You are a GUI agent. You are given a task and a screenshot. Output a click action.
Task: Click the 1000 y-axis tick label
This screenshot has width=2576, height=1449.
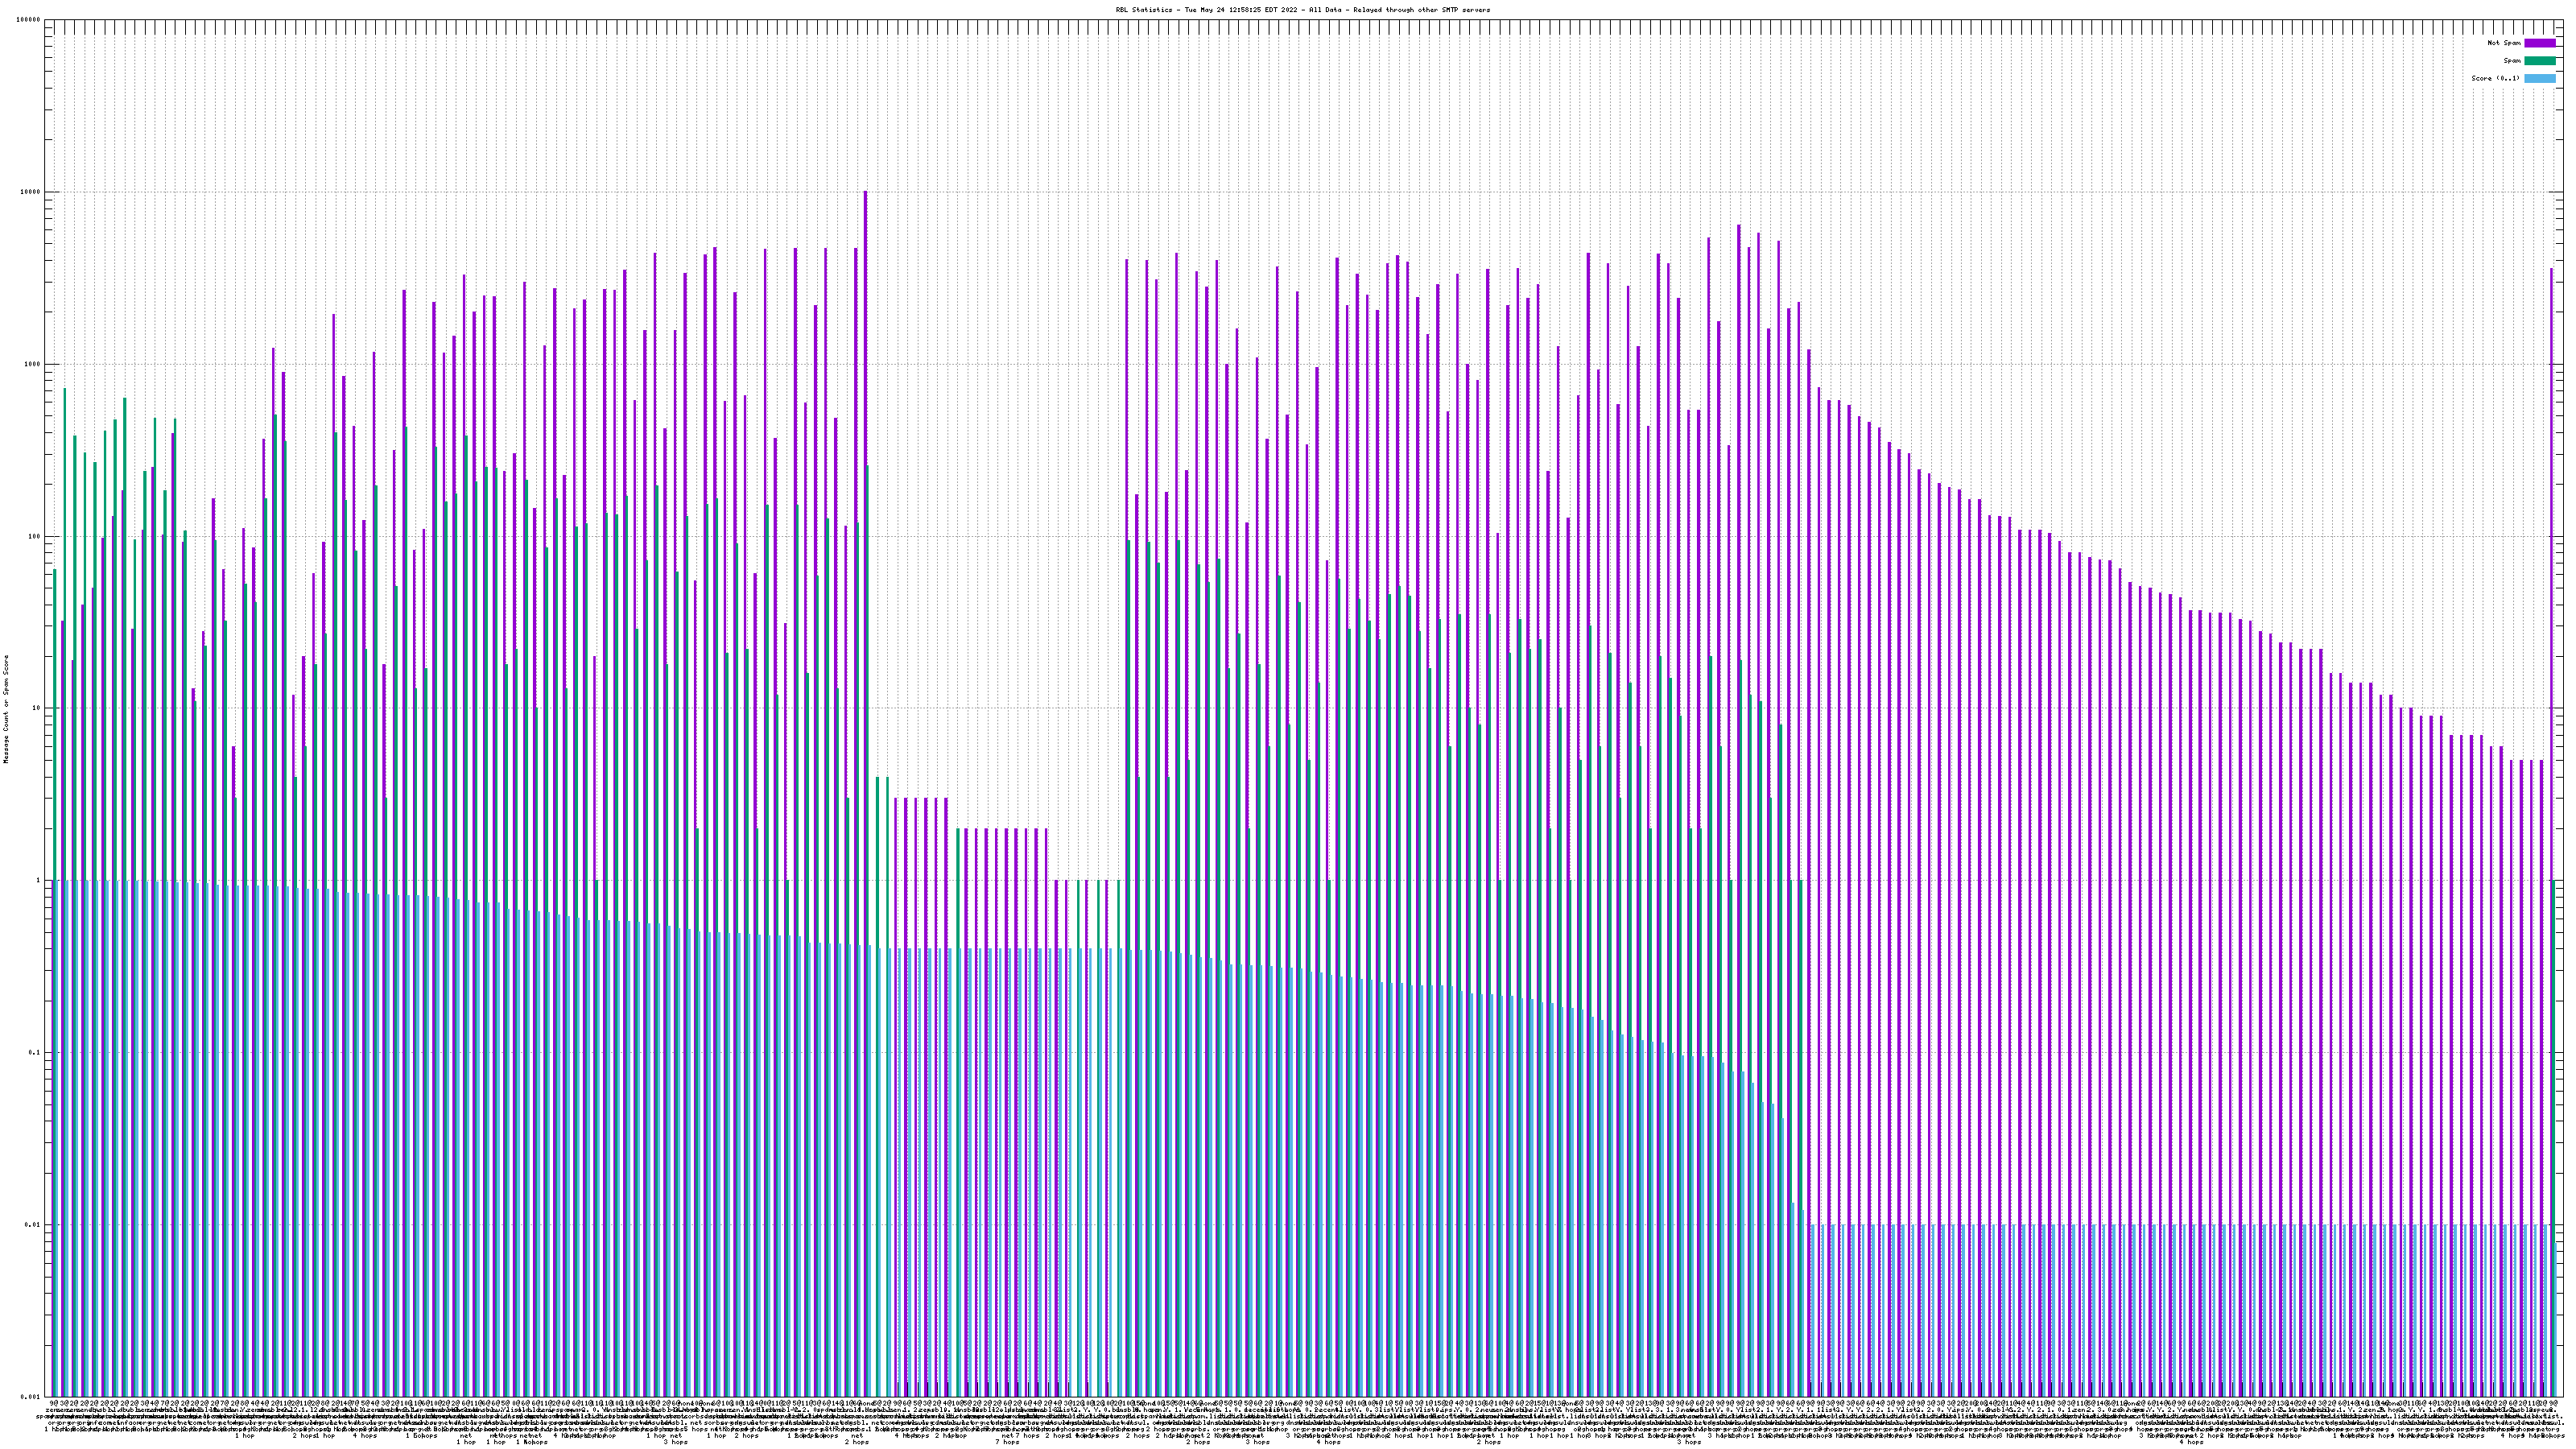(x=32, y=364)
